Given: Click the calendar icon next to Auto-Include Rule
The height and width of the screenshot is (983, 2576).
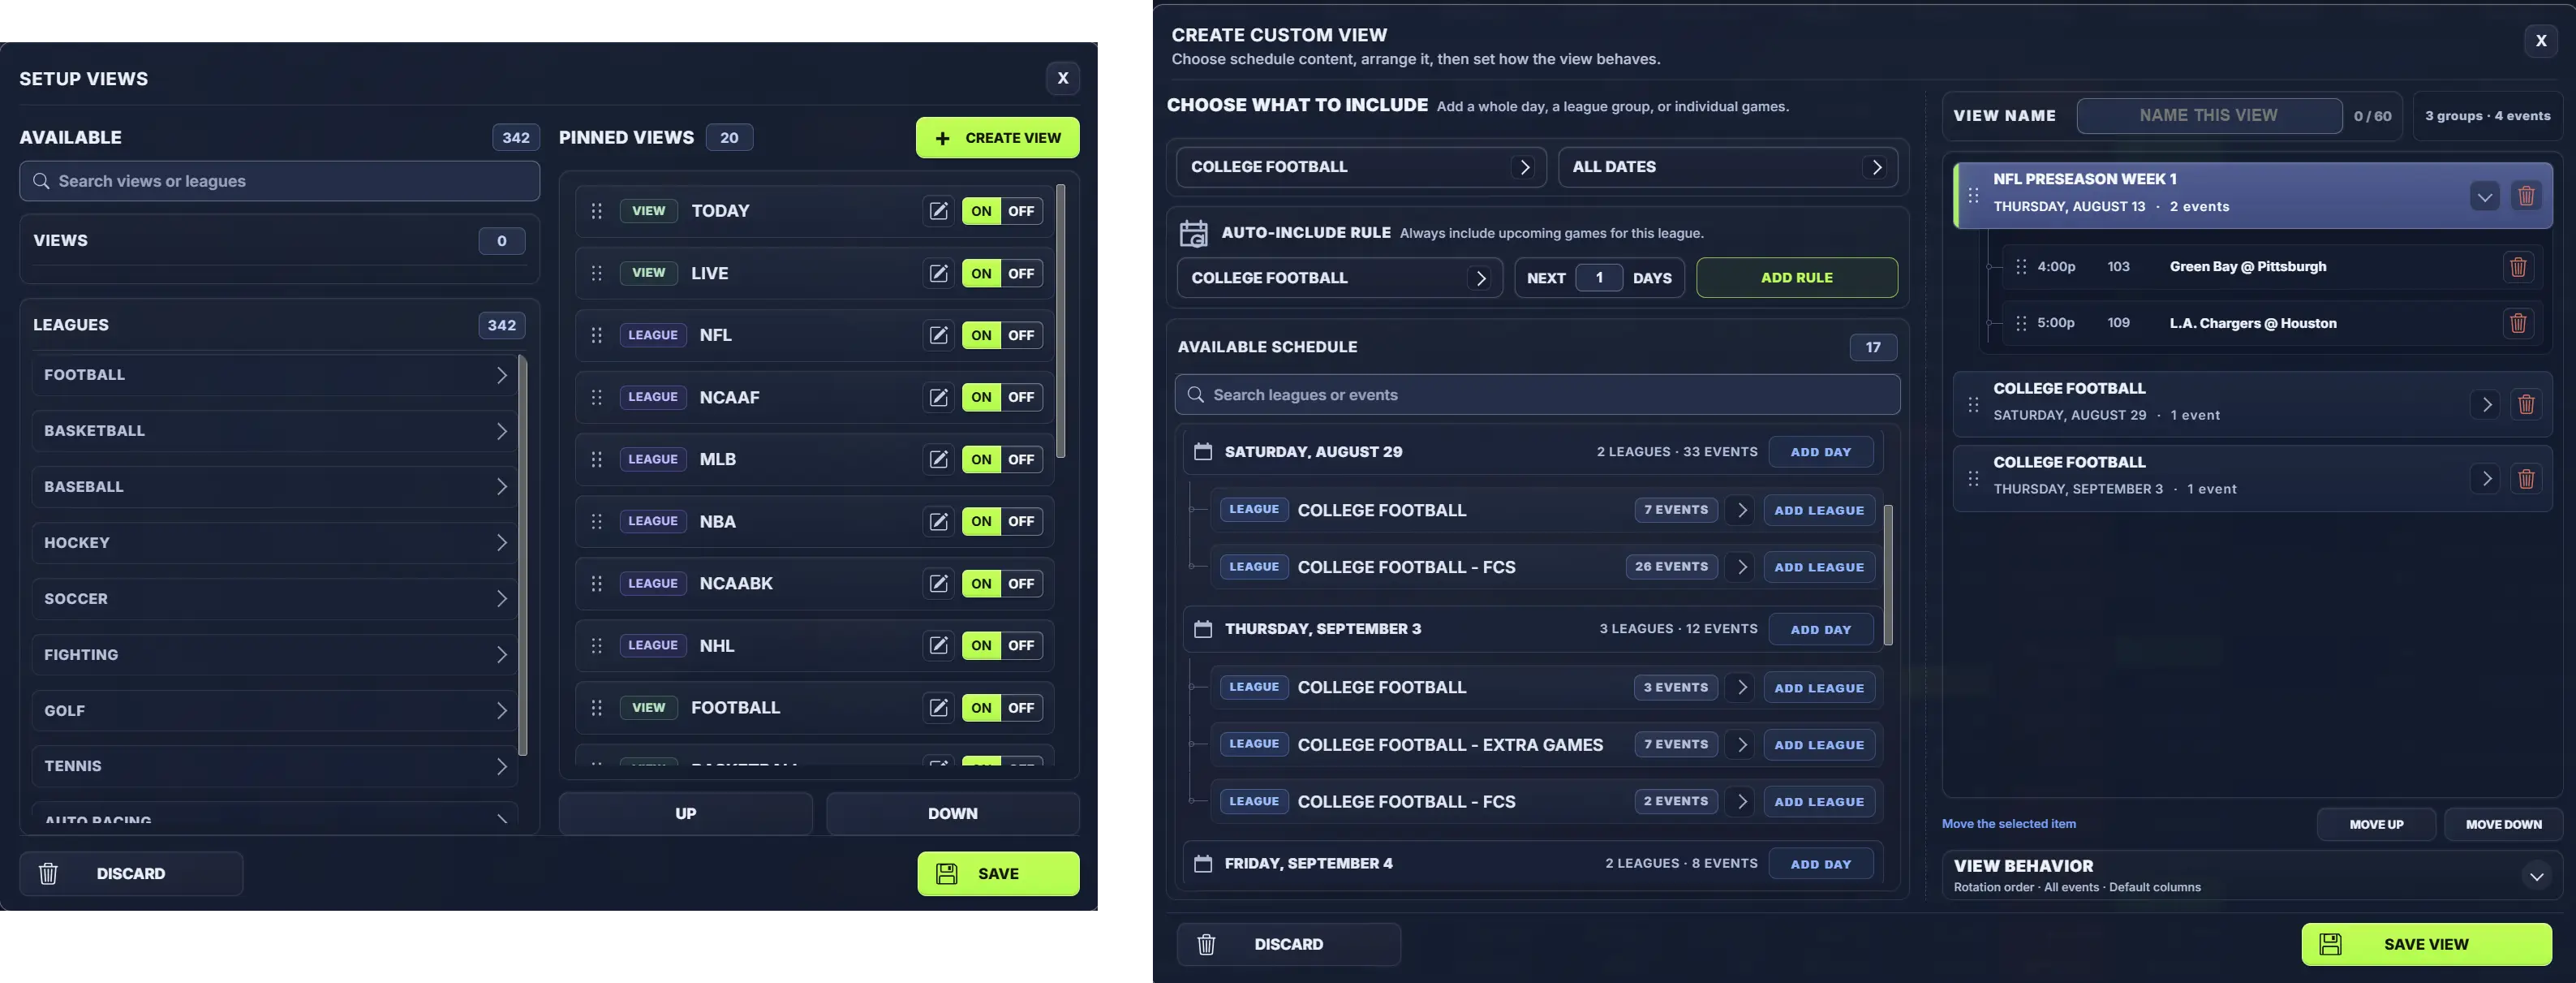Looking at the screenshot, I should [1194, 233].
